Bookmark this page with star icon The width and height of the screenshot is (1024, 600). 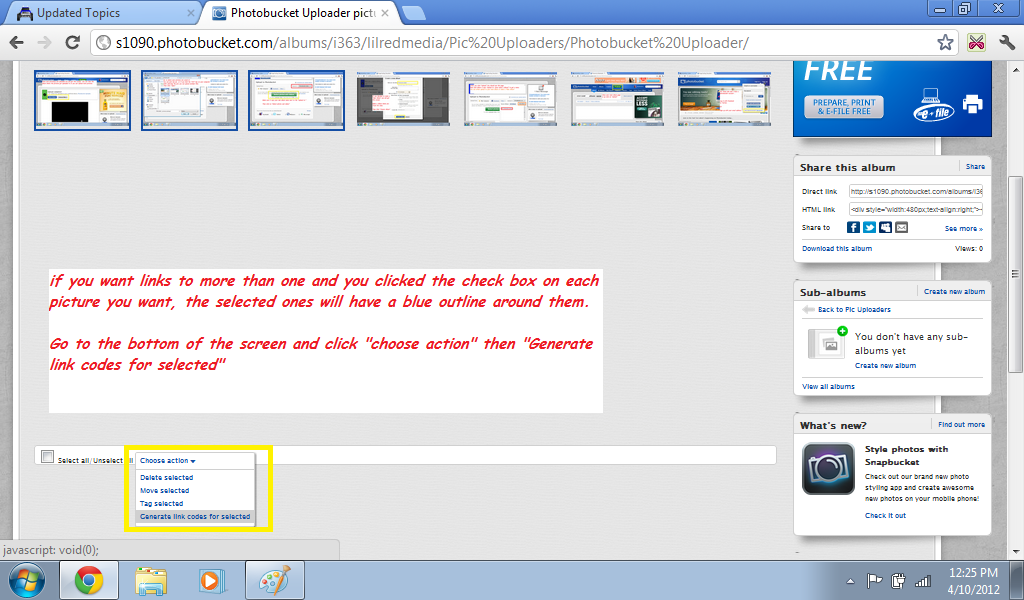click(x=945, y=43)
